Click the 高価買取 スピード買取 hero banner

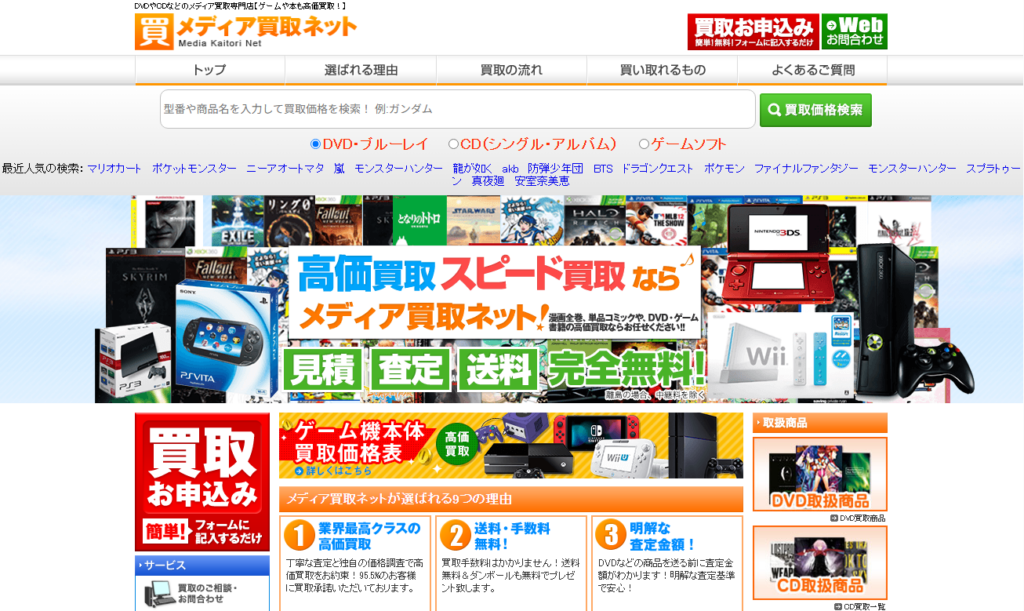(494, 292)
